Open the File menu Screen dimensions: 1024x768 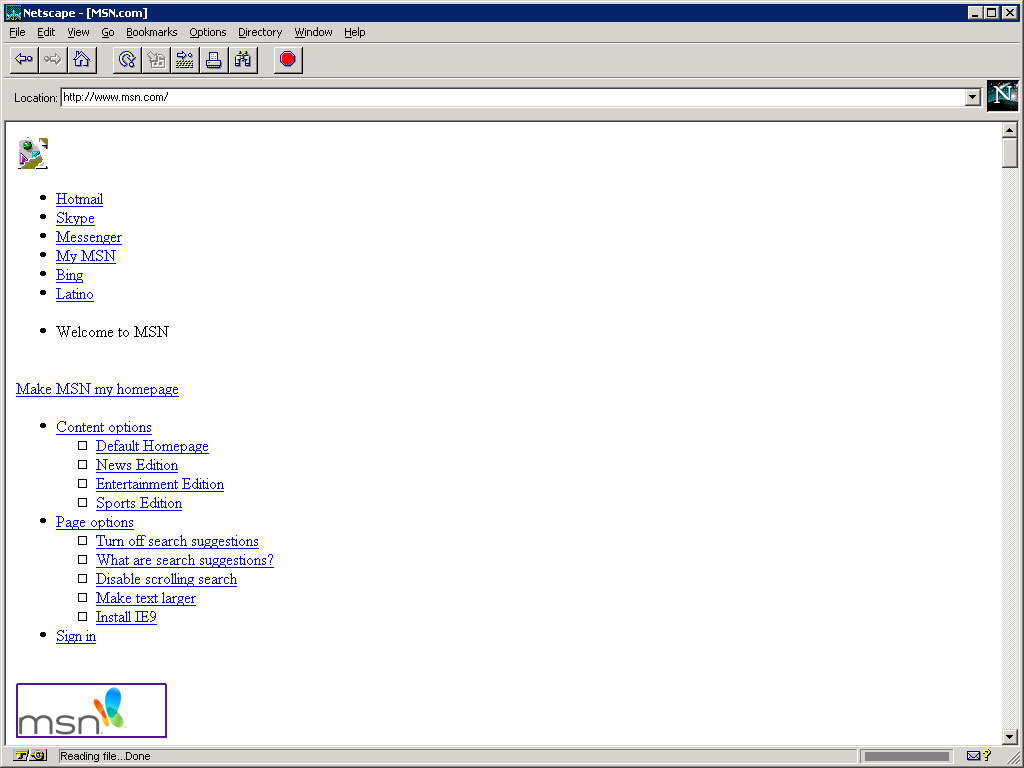click(x=17, y=32)
